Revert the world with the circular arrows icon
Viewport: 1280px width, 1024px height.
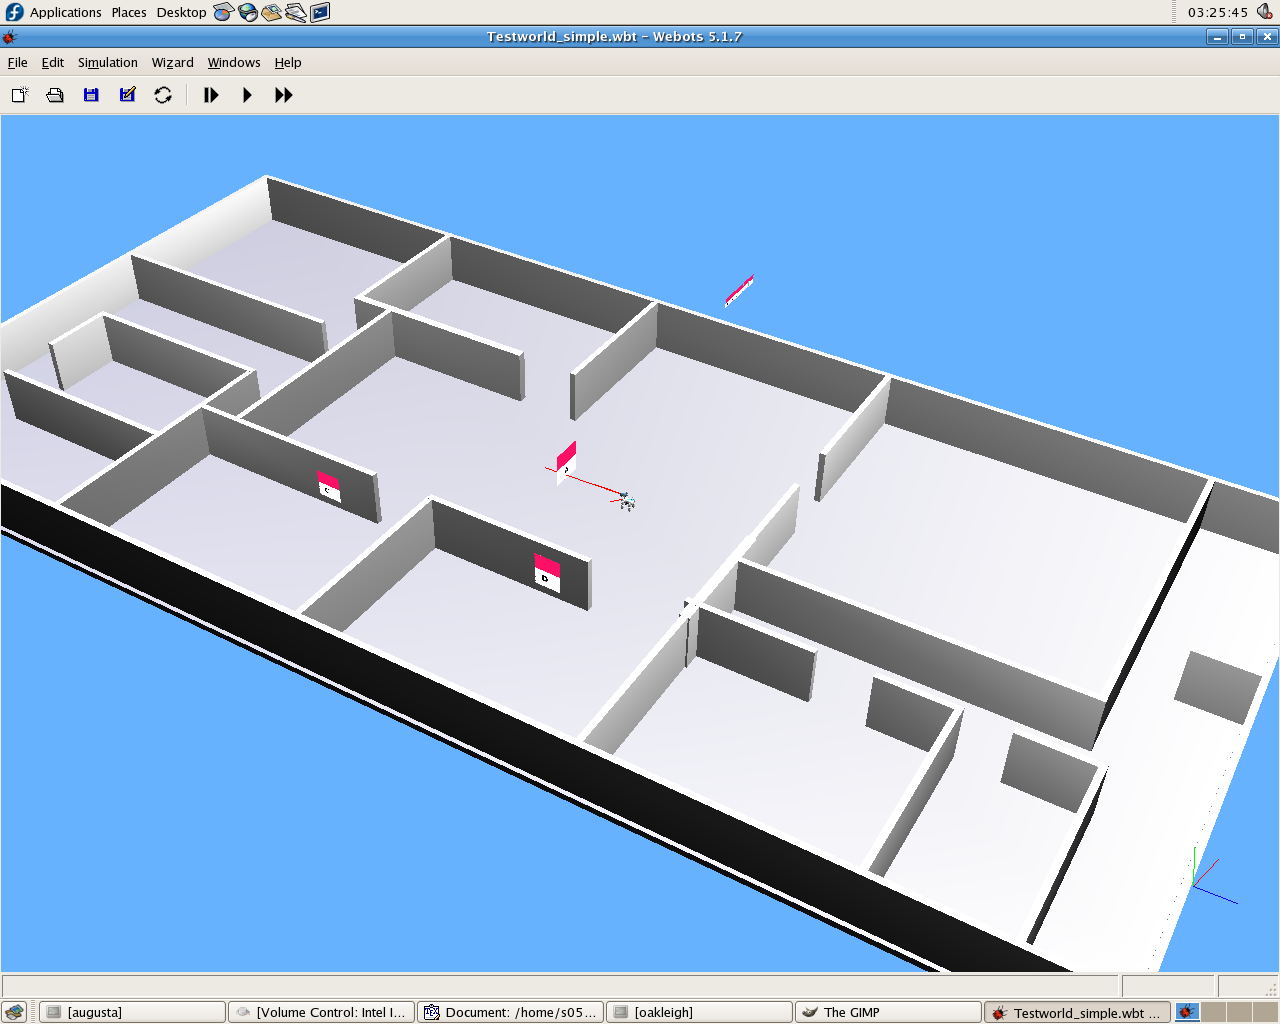click(163, 95)
